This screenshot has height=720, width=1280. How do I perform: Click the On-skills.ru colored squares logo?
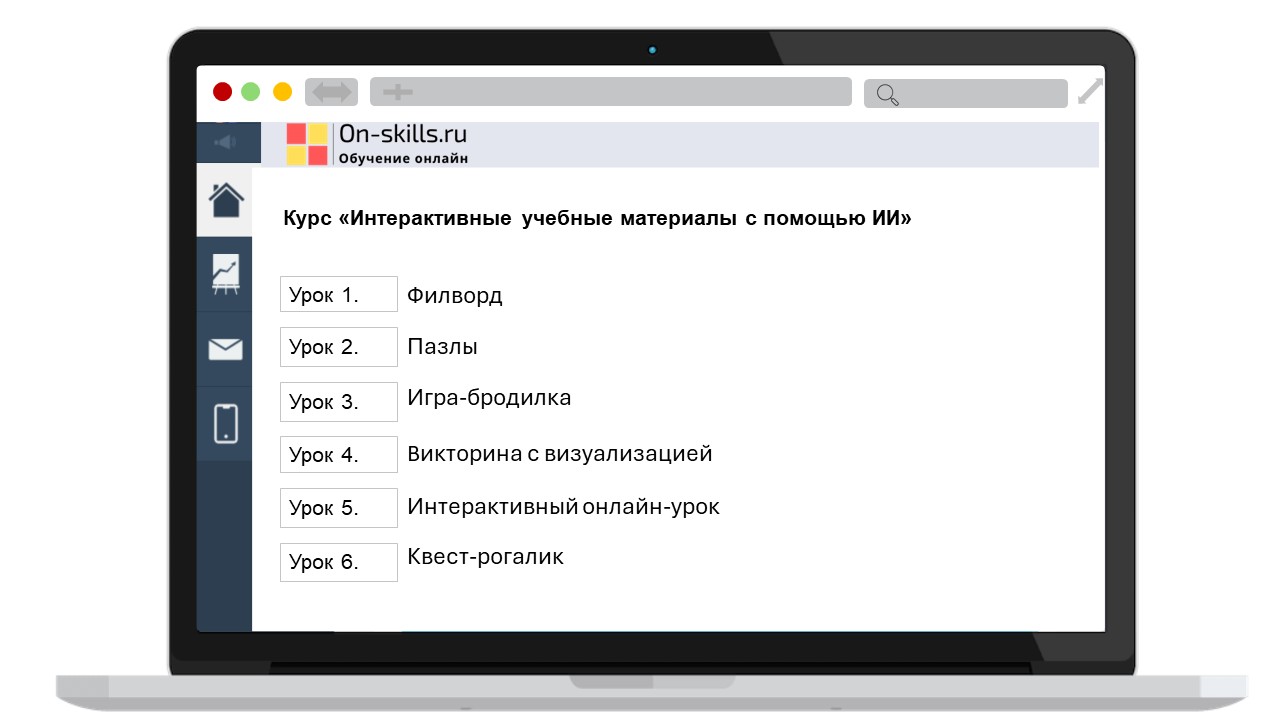click(307, 144)
